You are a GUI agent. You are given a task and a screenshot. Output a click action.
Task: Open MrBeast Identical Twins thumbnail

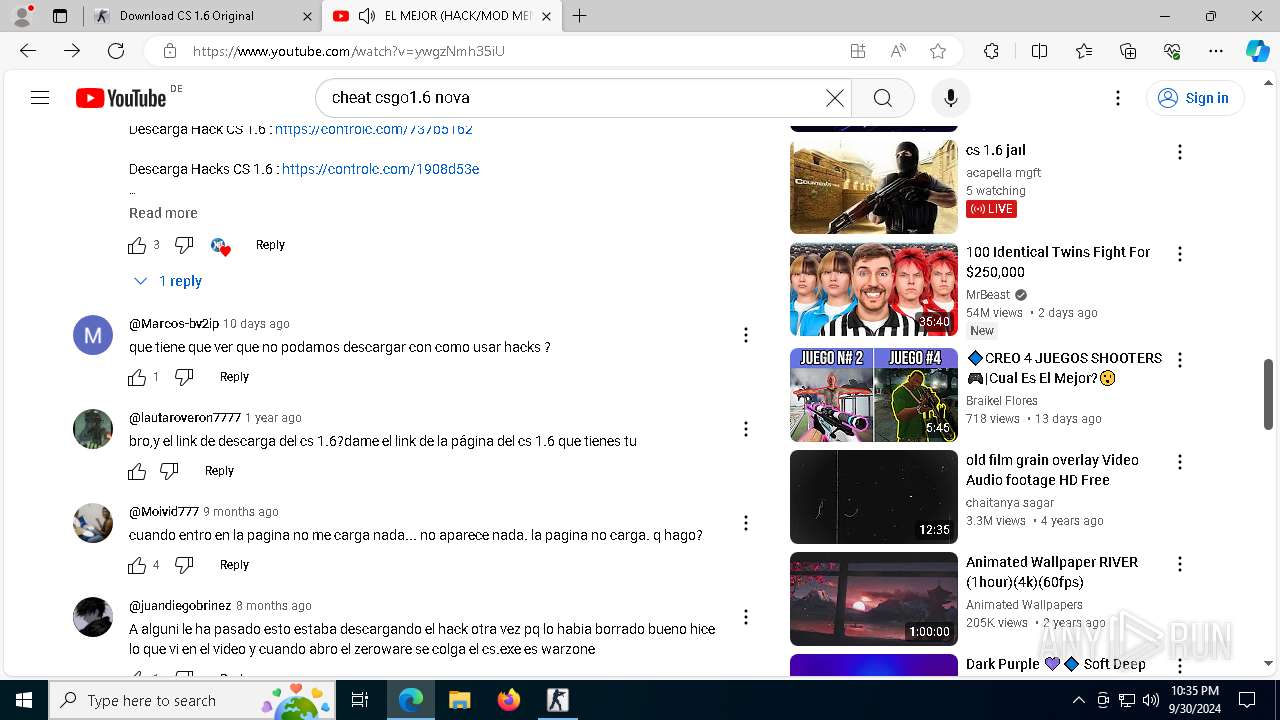[874, 289]
